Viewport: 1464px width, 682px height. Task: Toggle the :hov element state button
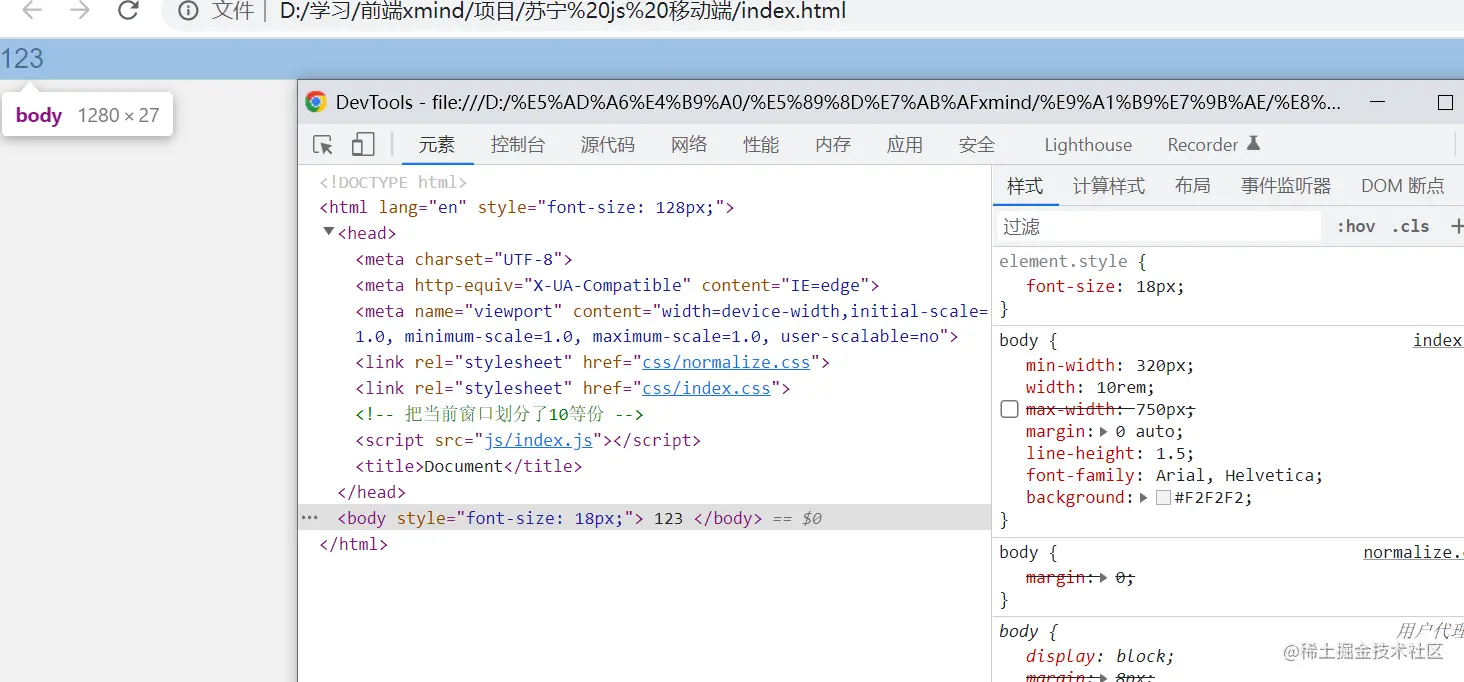pos(1356,227)
